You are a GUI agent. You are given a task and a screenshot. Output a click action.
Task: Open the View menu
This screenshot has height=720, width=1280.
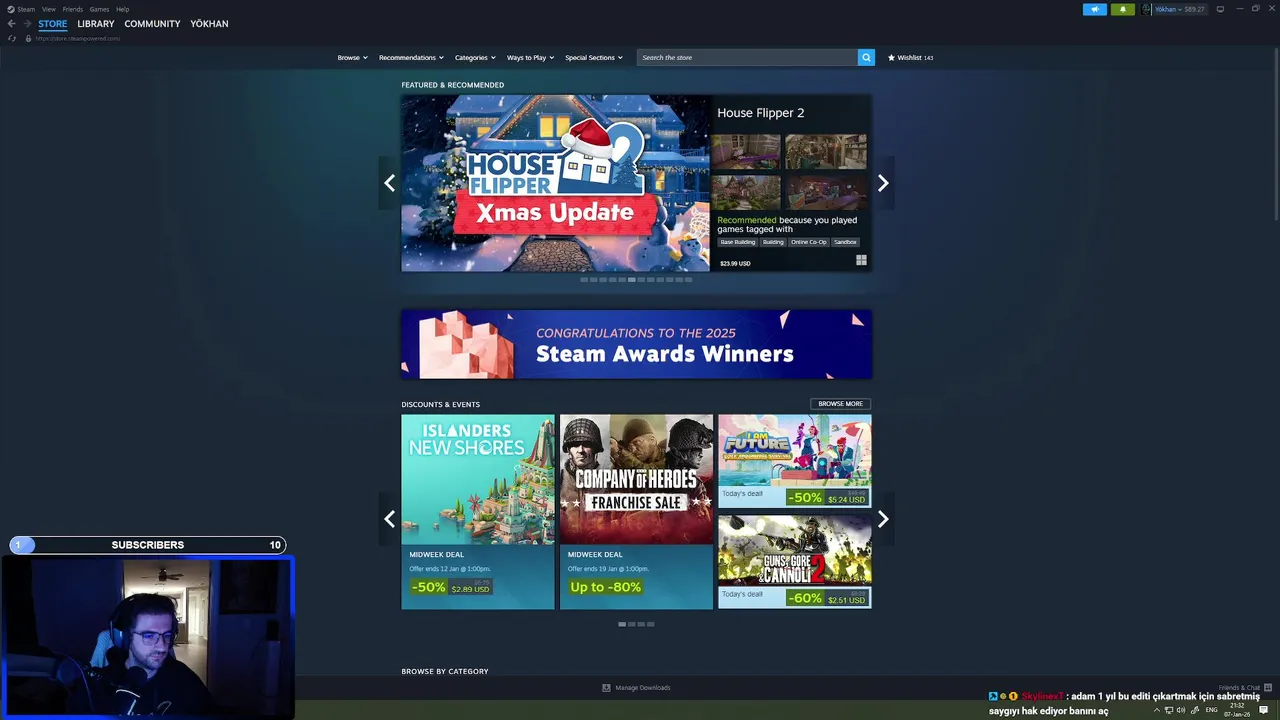(48, 9)
